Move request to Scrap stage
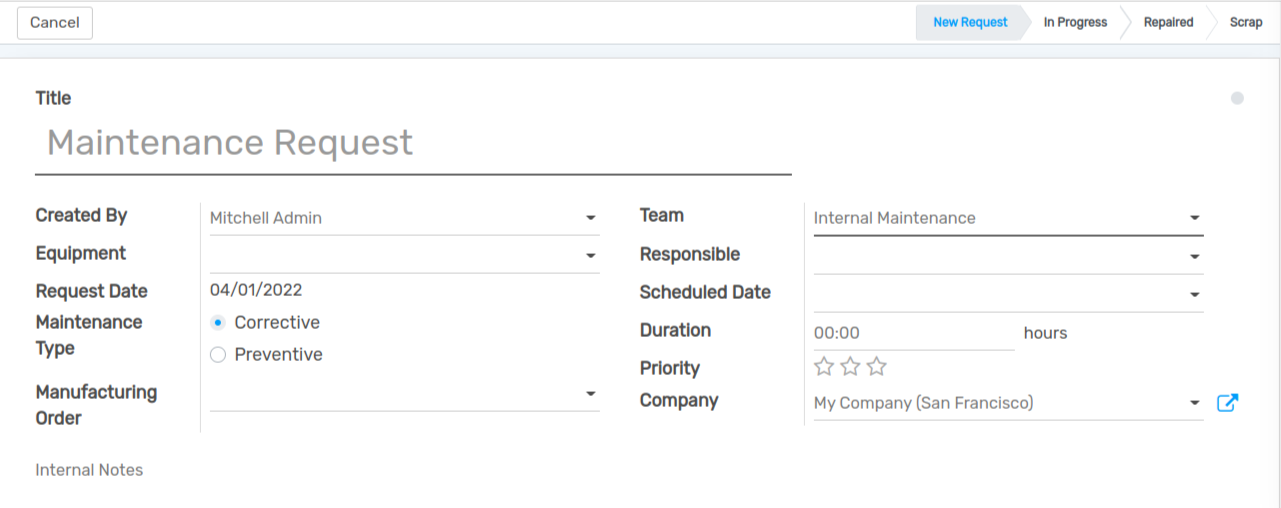Image resolution: width=1281 pixels, height=508 pixels. click(x=1245, y=22)
